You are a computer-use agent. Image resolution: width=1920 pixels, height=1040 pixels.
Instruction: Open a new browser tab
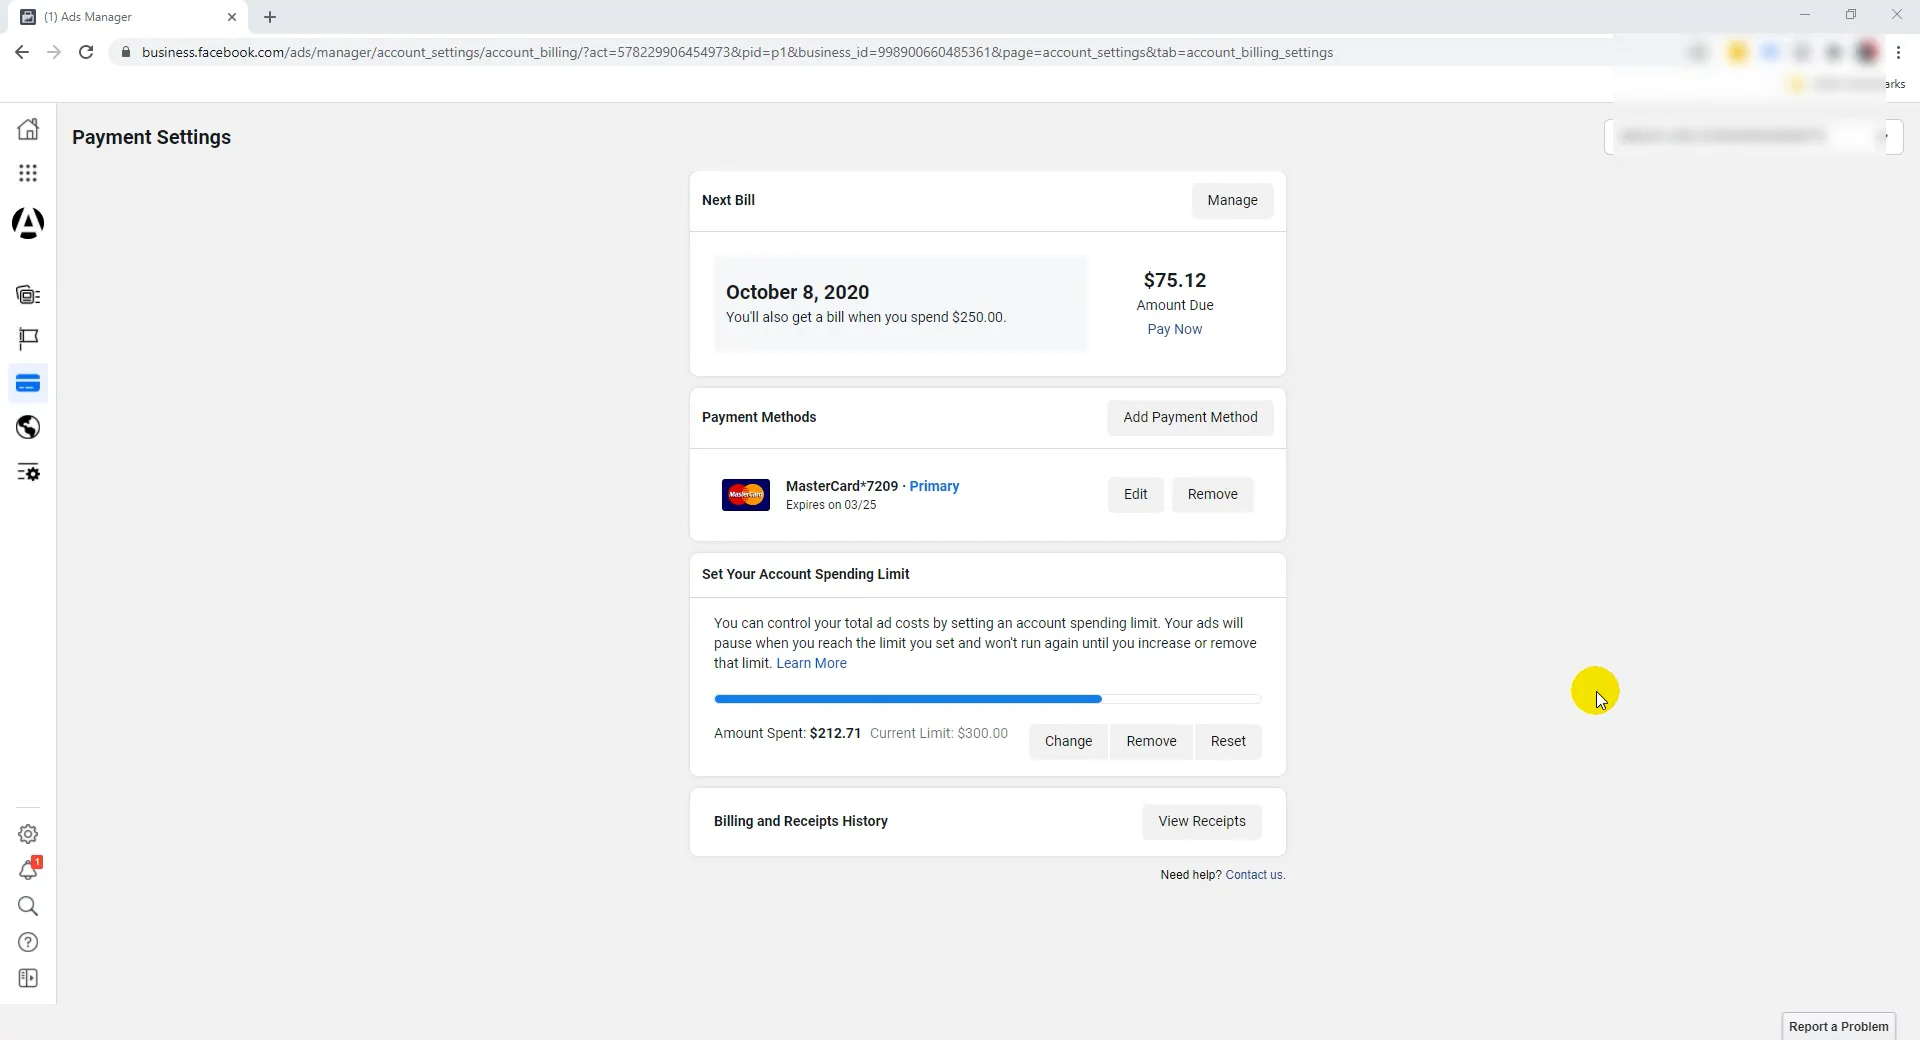click(270, 17)
